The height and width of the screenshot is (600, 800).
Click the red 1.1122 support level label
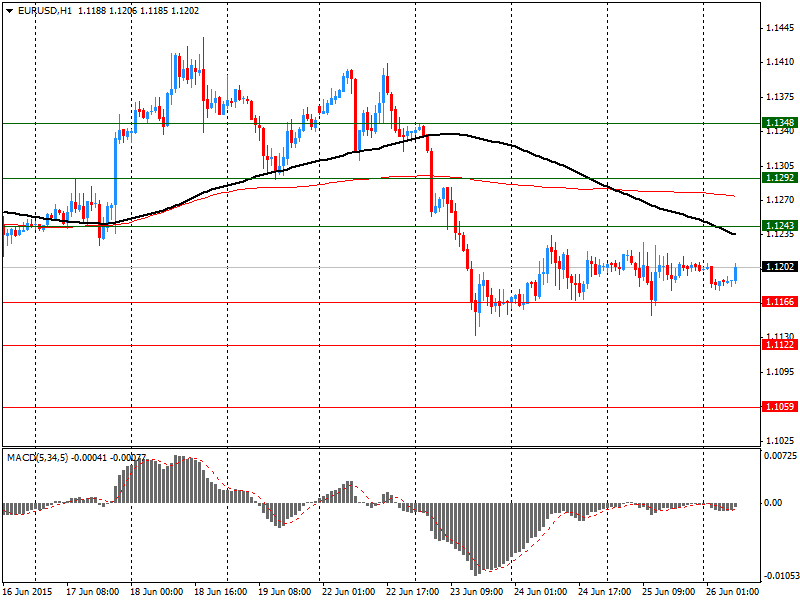pyautogui.click(x=779, y=345)
